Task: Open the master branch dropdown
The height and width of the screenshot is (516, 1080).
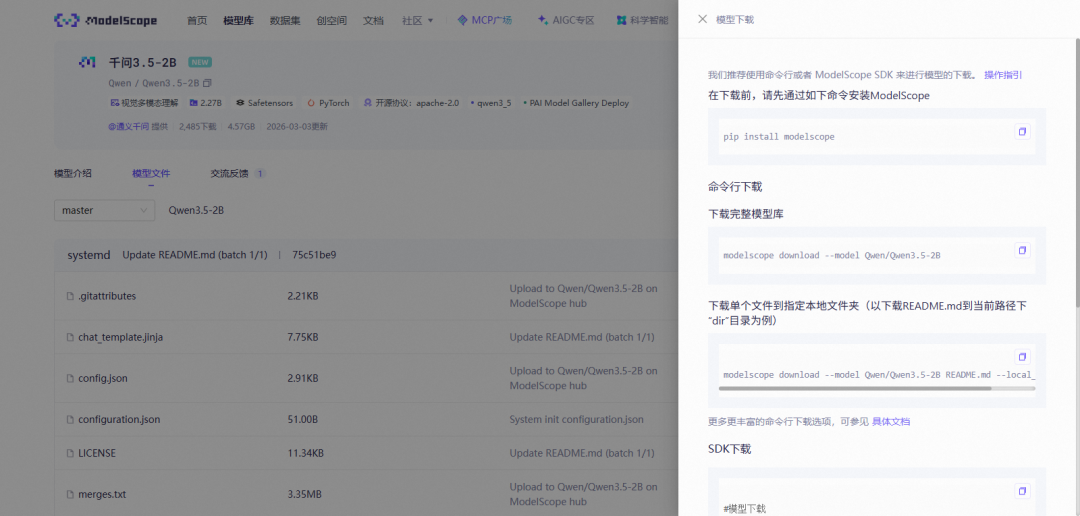Action: coord(104,210)
